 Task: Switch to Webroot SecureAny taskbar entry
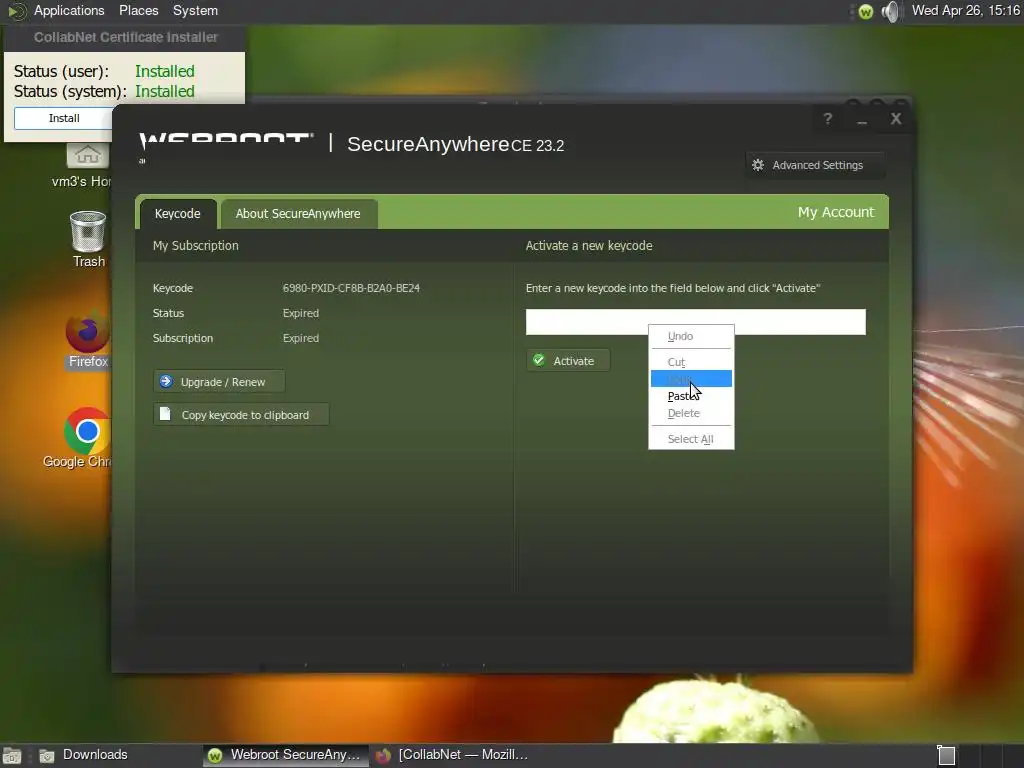point(285,755)
